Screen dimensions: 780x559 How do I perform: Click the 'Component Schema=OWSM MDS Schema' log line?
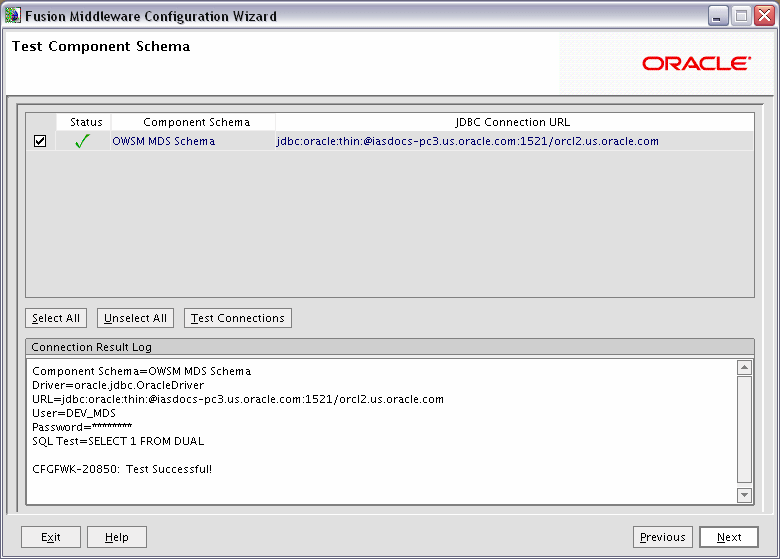point(141,372)
